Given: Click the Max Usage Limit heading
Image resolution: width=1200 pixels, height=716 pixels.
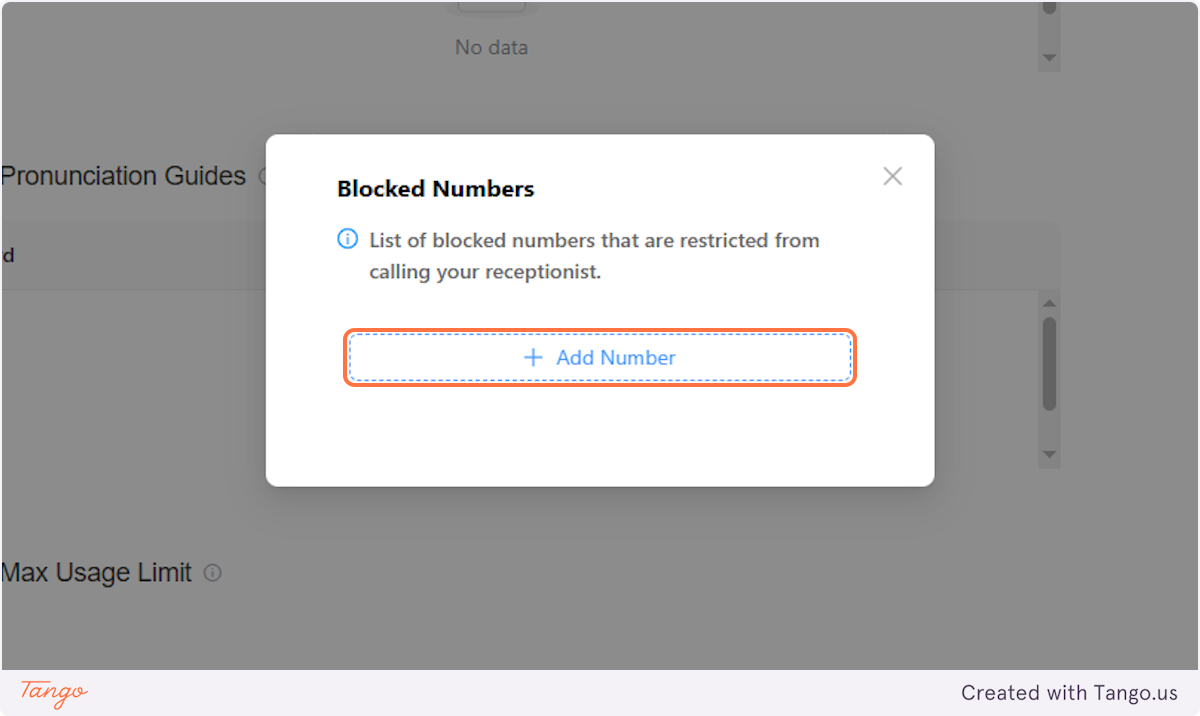Looking at the screenshot, I should (x=95, y=573).
